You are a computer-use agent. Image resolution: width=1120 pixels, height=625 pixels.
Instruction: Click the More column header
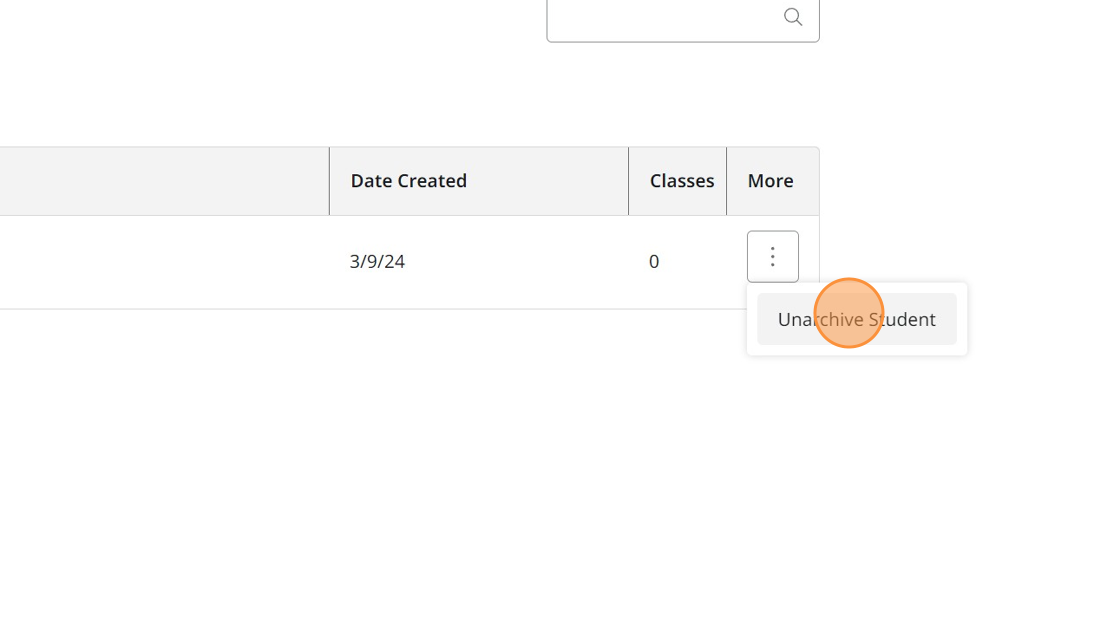coord(770,181)
